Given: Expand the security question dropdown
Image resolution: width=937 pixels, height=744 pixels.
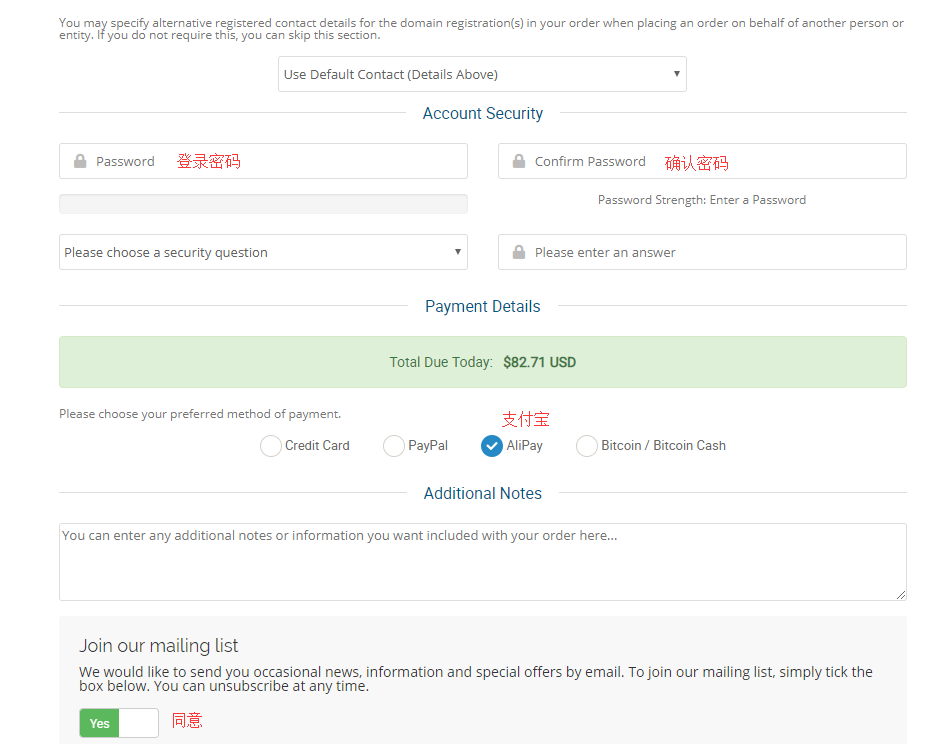Looking at the screenshot, I should point(263,252).
